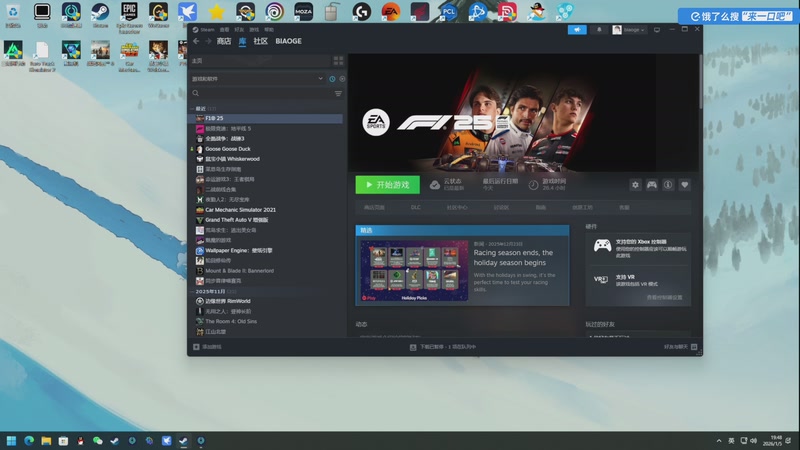
Task: Open the Xbox controller support card
Action: click(x=638, y=248)
